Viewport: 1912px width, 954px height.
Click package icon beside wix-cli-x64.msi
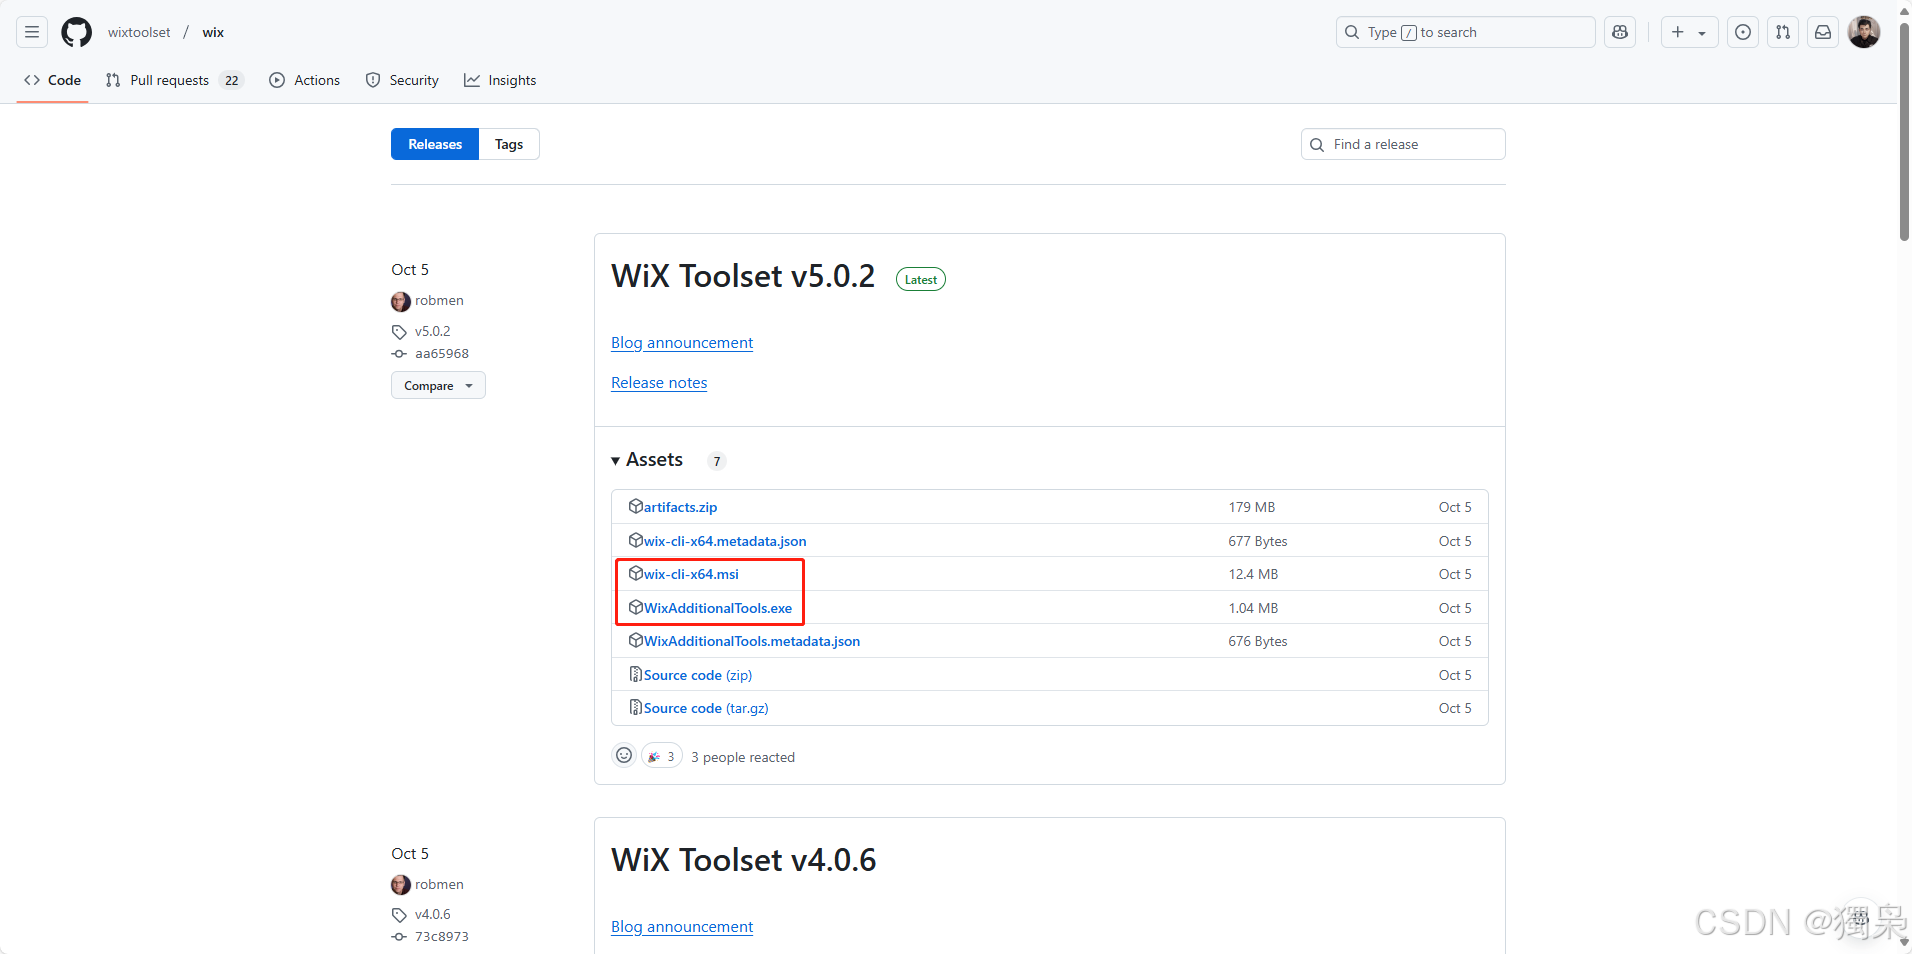[x=635, y=573]
